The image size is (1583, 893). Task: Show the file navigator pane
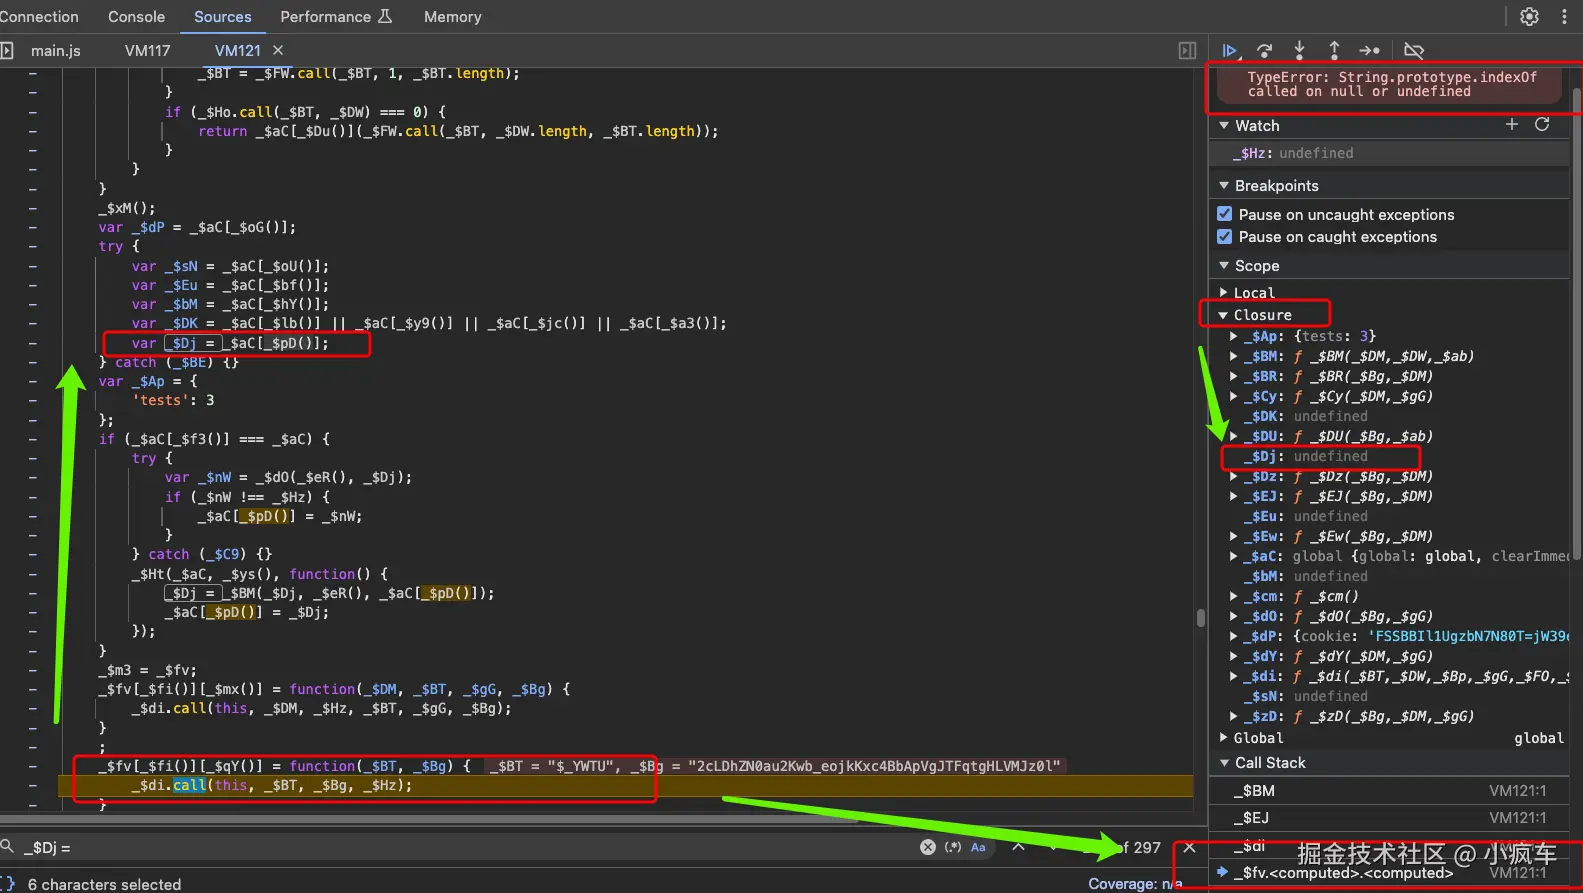[7, 50]
